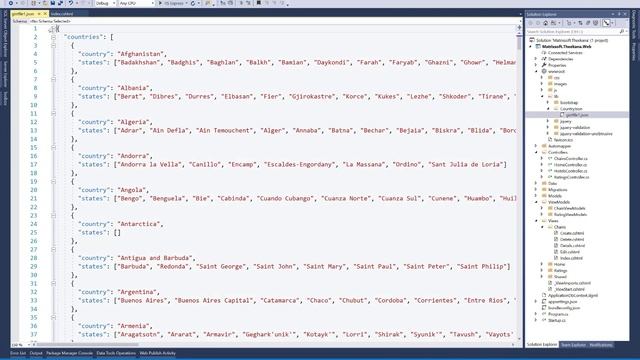Click the "Andorra la Vella" state string
The width and height of the screenshot is (640, 360).
click(150, 164)
